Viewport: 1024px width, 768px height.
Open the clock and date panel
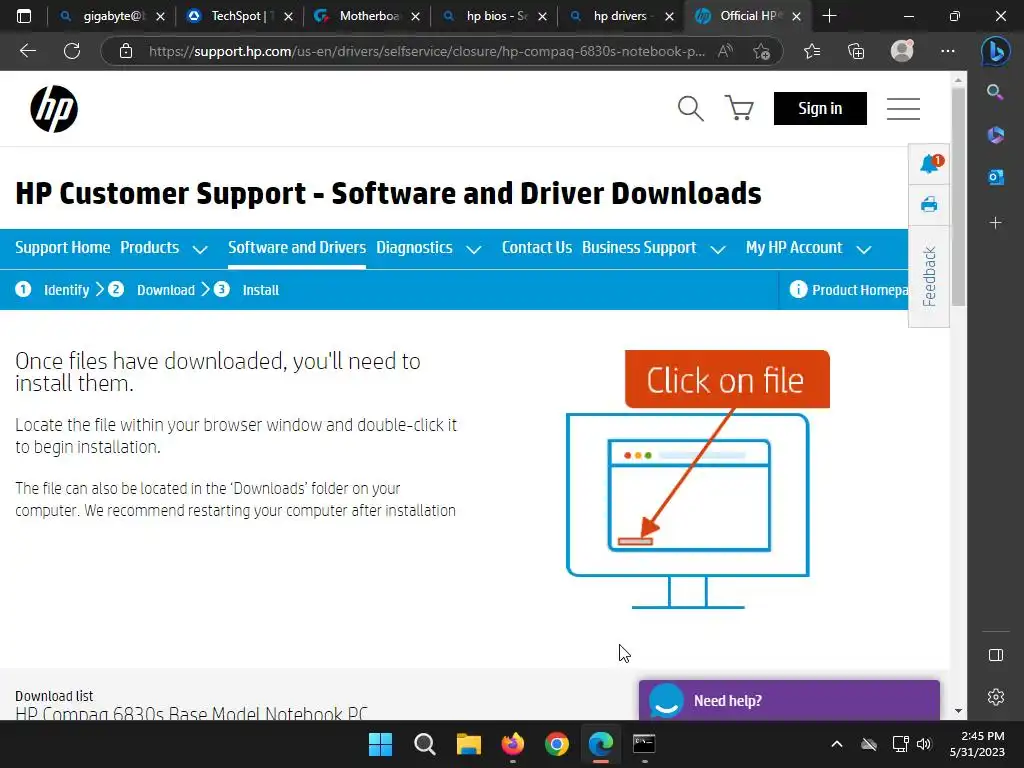[977, 744]
